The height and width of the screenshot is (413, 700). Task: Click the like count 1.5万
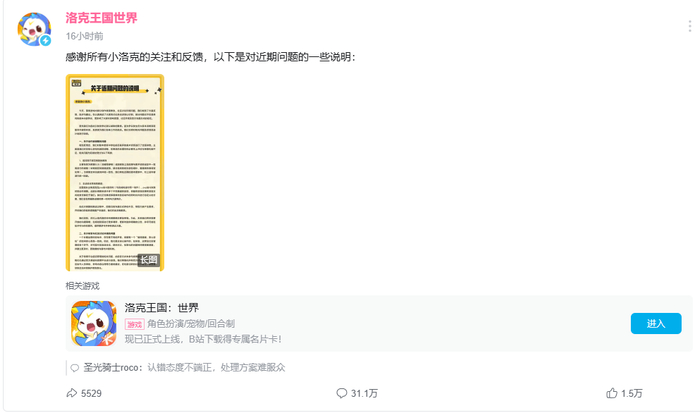pos(632,393)
